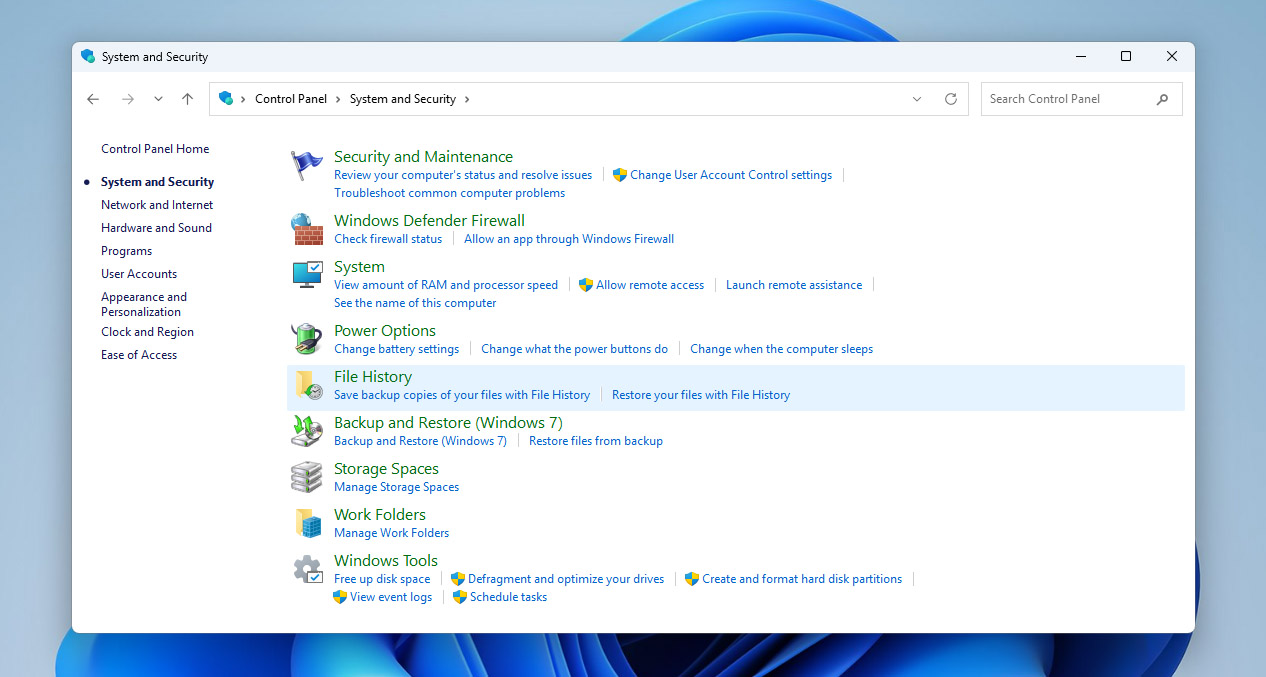Click See the name of this computer
Viewport: 1266px width, 677px height.
pyautogui.click(x=415, y=303)
